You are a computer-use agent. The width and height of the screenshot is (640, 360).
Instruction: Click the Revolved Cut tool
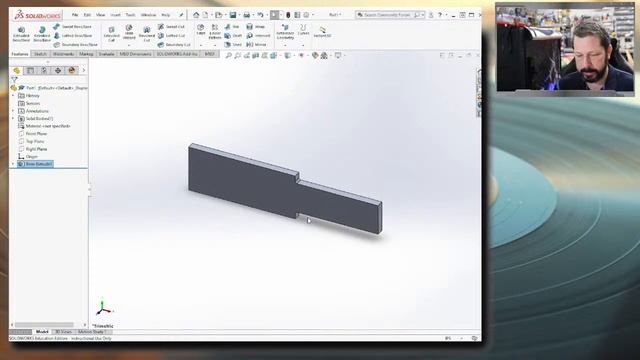(147, 34)
